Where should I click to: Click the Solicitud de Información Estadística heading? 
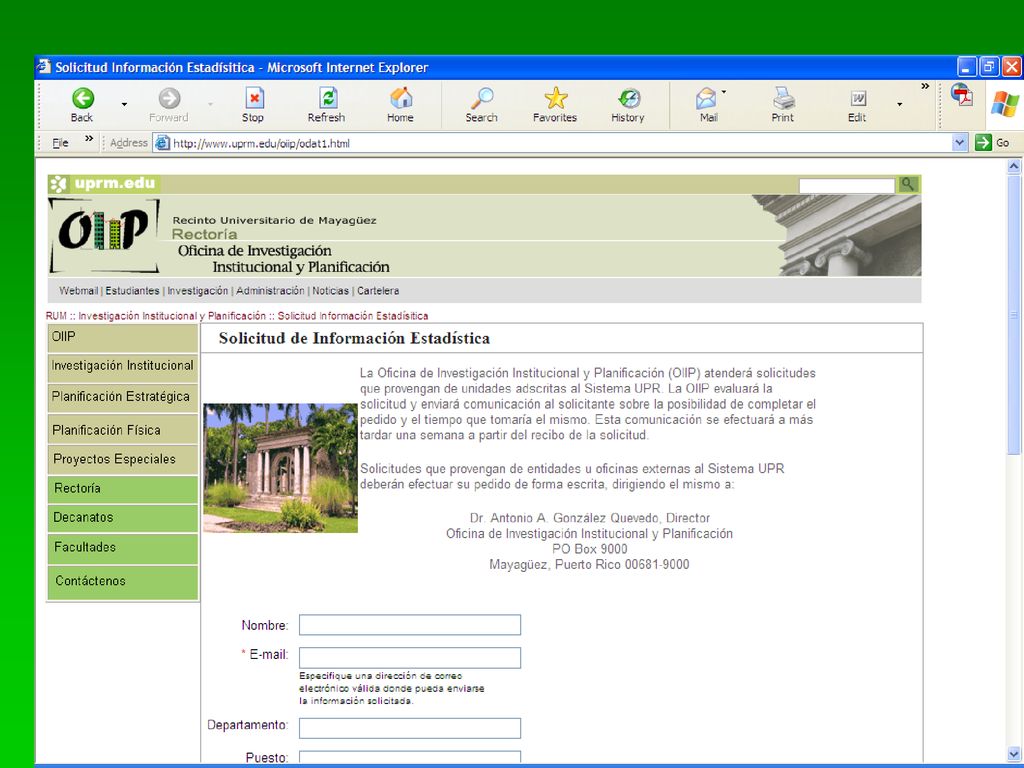pos(354,338)
